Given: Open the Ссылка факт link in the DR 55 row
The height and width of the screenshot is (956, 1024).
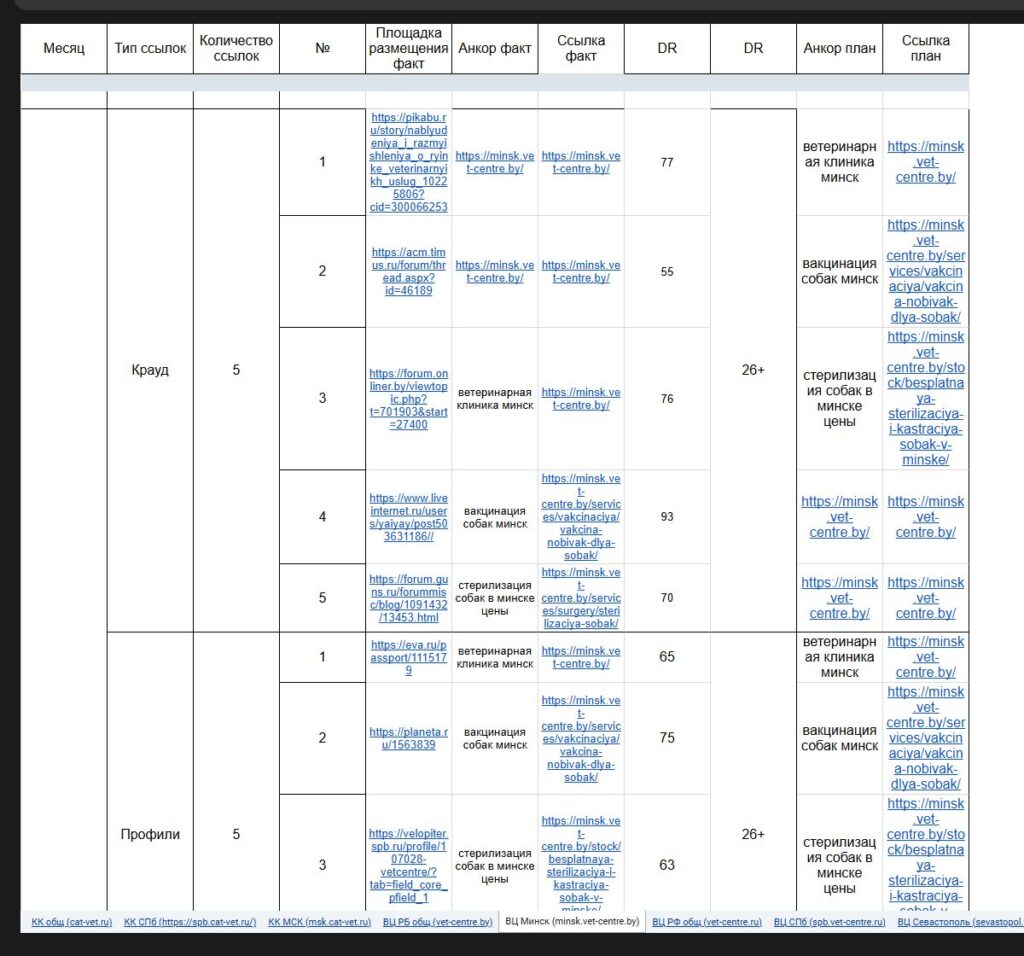Looking at the screenshot, I should (581, 271).
